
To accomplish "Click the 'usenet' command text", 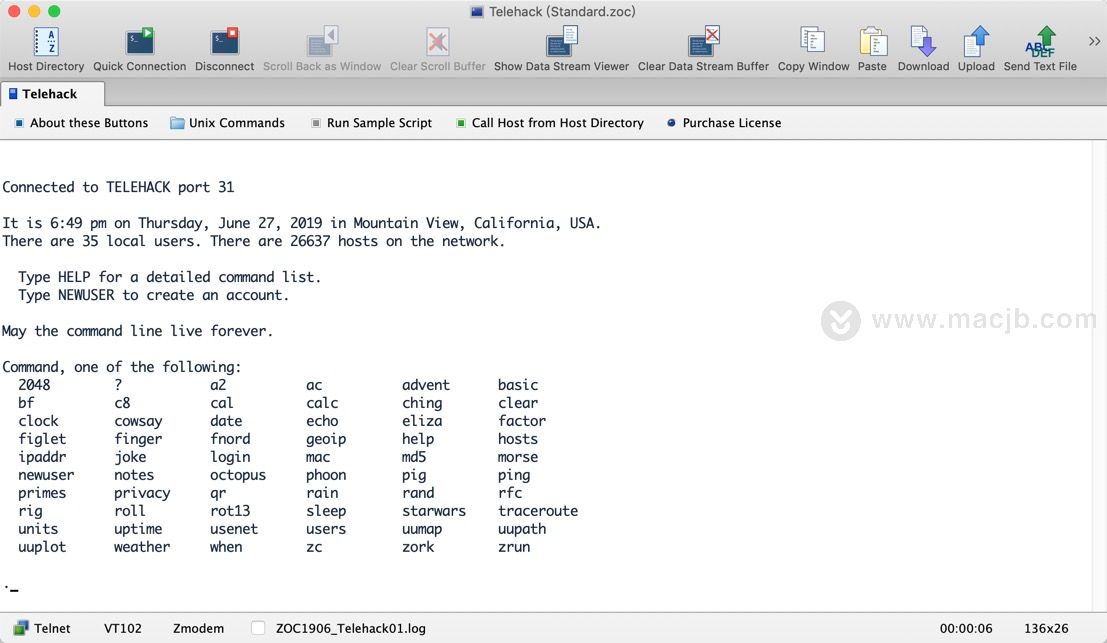I will tap(234, 529).
